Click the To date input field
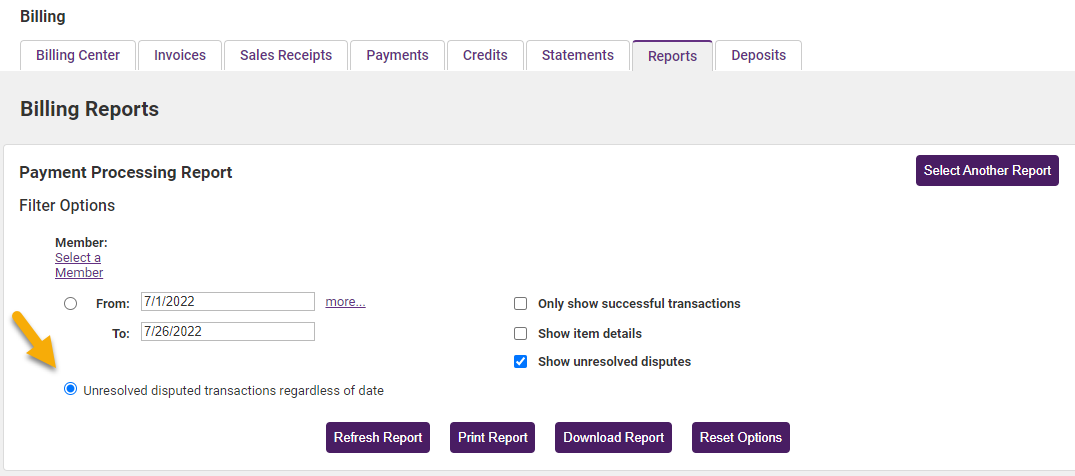Viewport: 1075px width, 476px height. [228, 332]
